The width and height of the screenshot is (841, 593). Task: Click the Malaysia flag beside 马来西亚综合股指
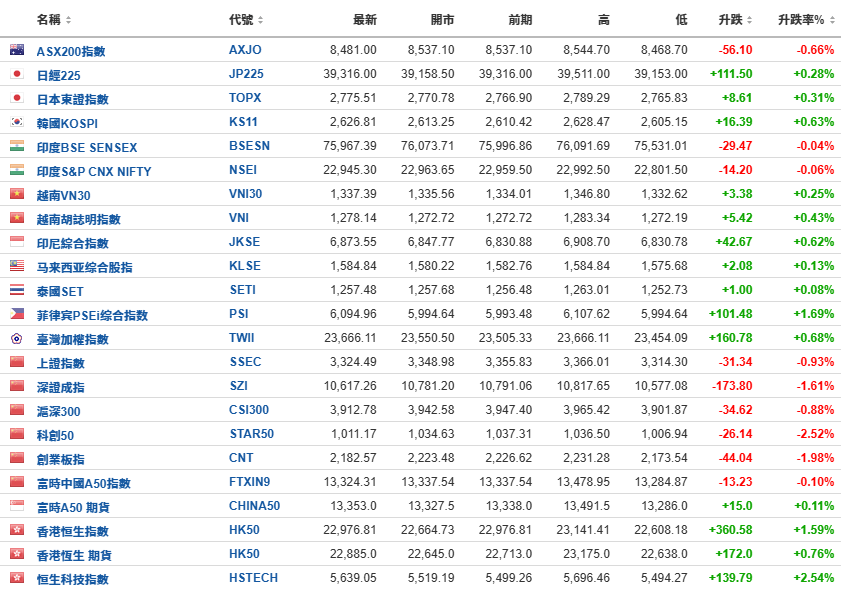pos(17,266)
